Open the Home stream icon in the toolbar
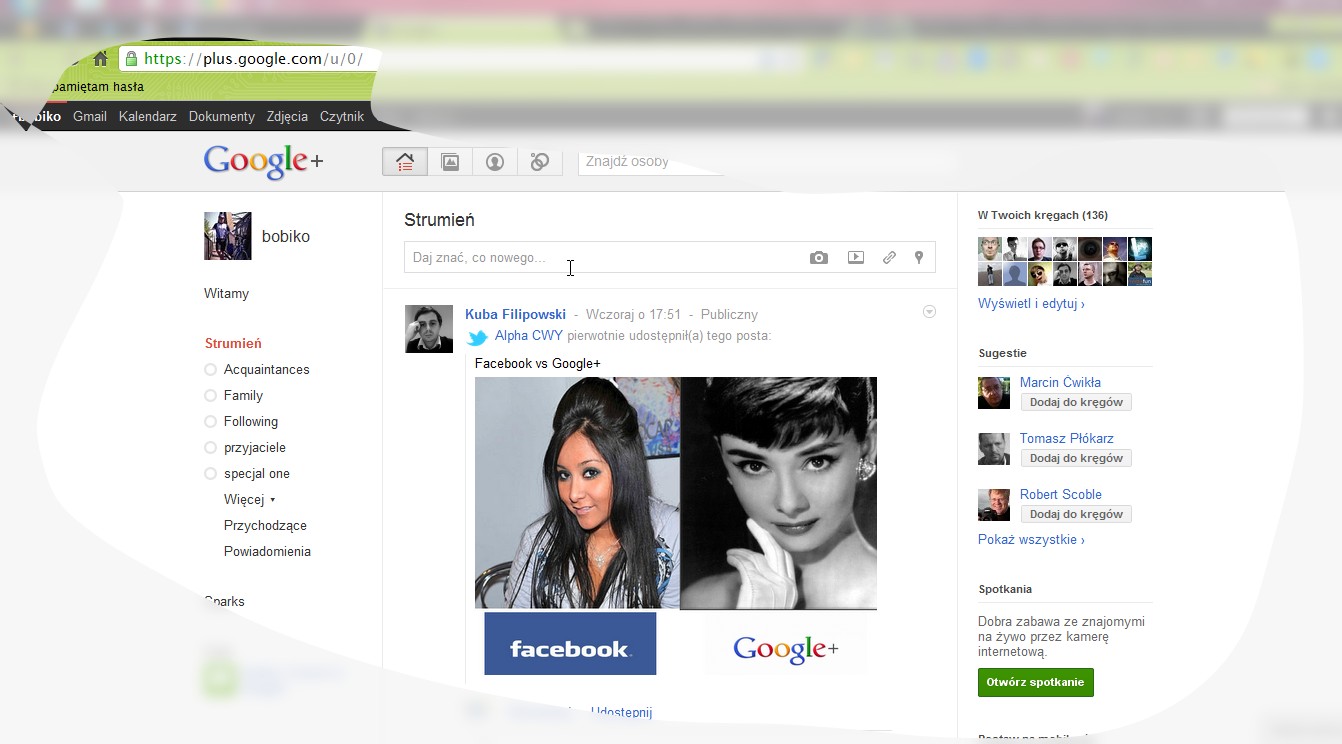The height and width of the screenshot is (744, 1342). 405,162
